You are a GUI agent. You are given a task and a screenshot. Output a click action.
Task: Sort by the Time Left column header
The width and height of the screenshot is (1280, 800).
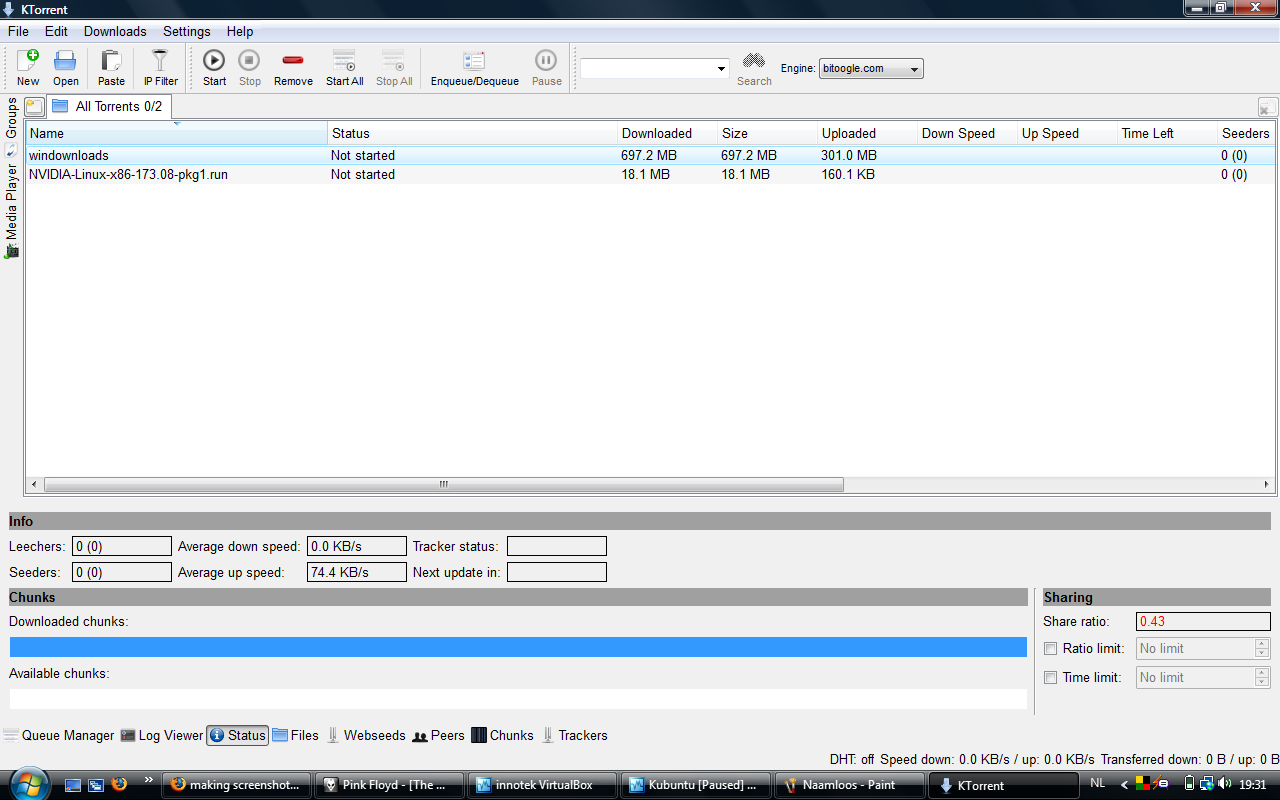[x=1167, y=133]
